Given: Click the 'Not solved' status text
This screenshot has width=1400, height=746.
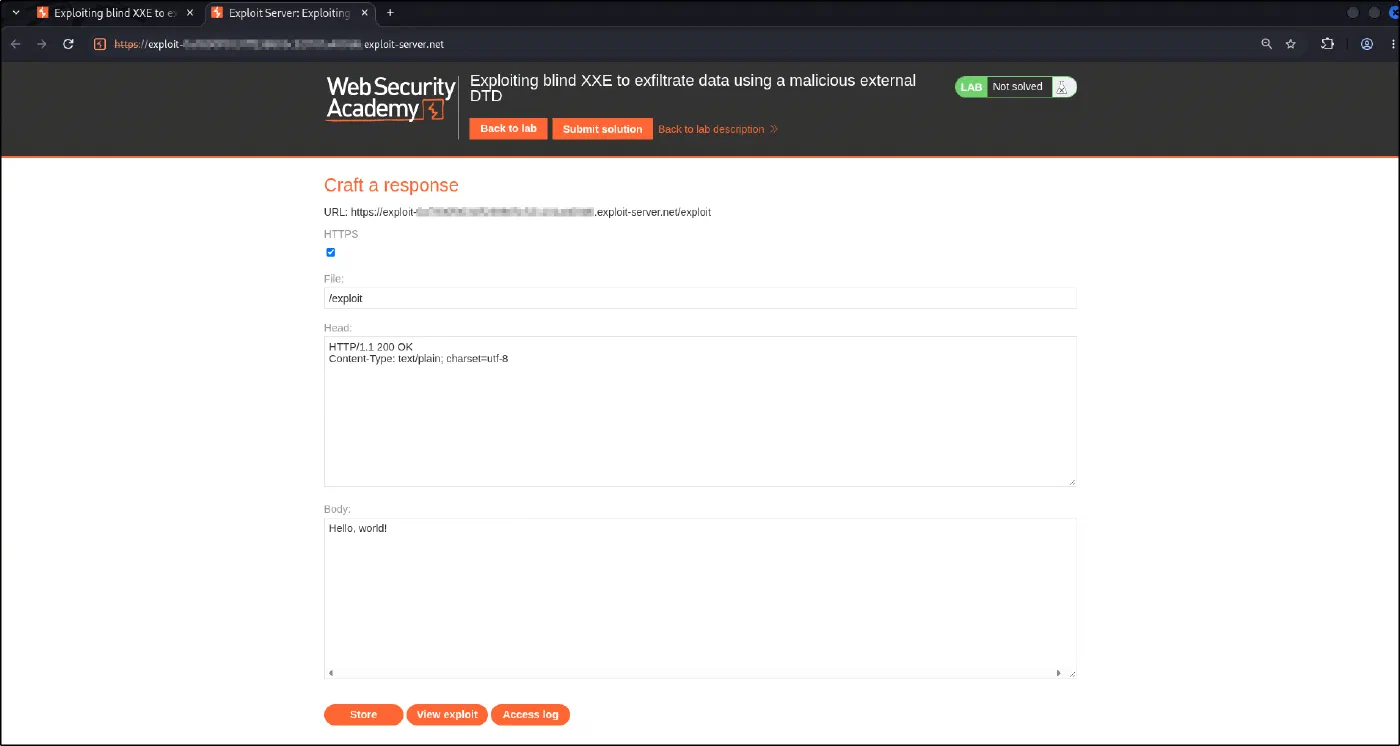Looking at the screenshot, I should tap(1017, 87).
